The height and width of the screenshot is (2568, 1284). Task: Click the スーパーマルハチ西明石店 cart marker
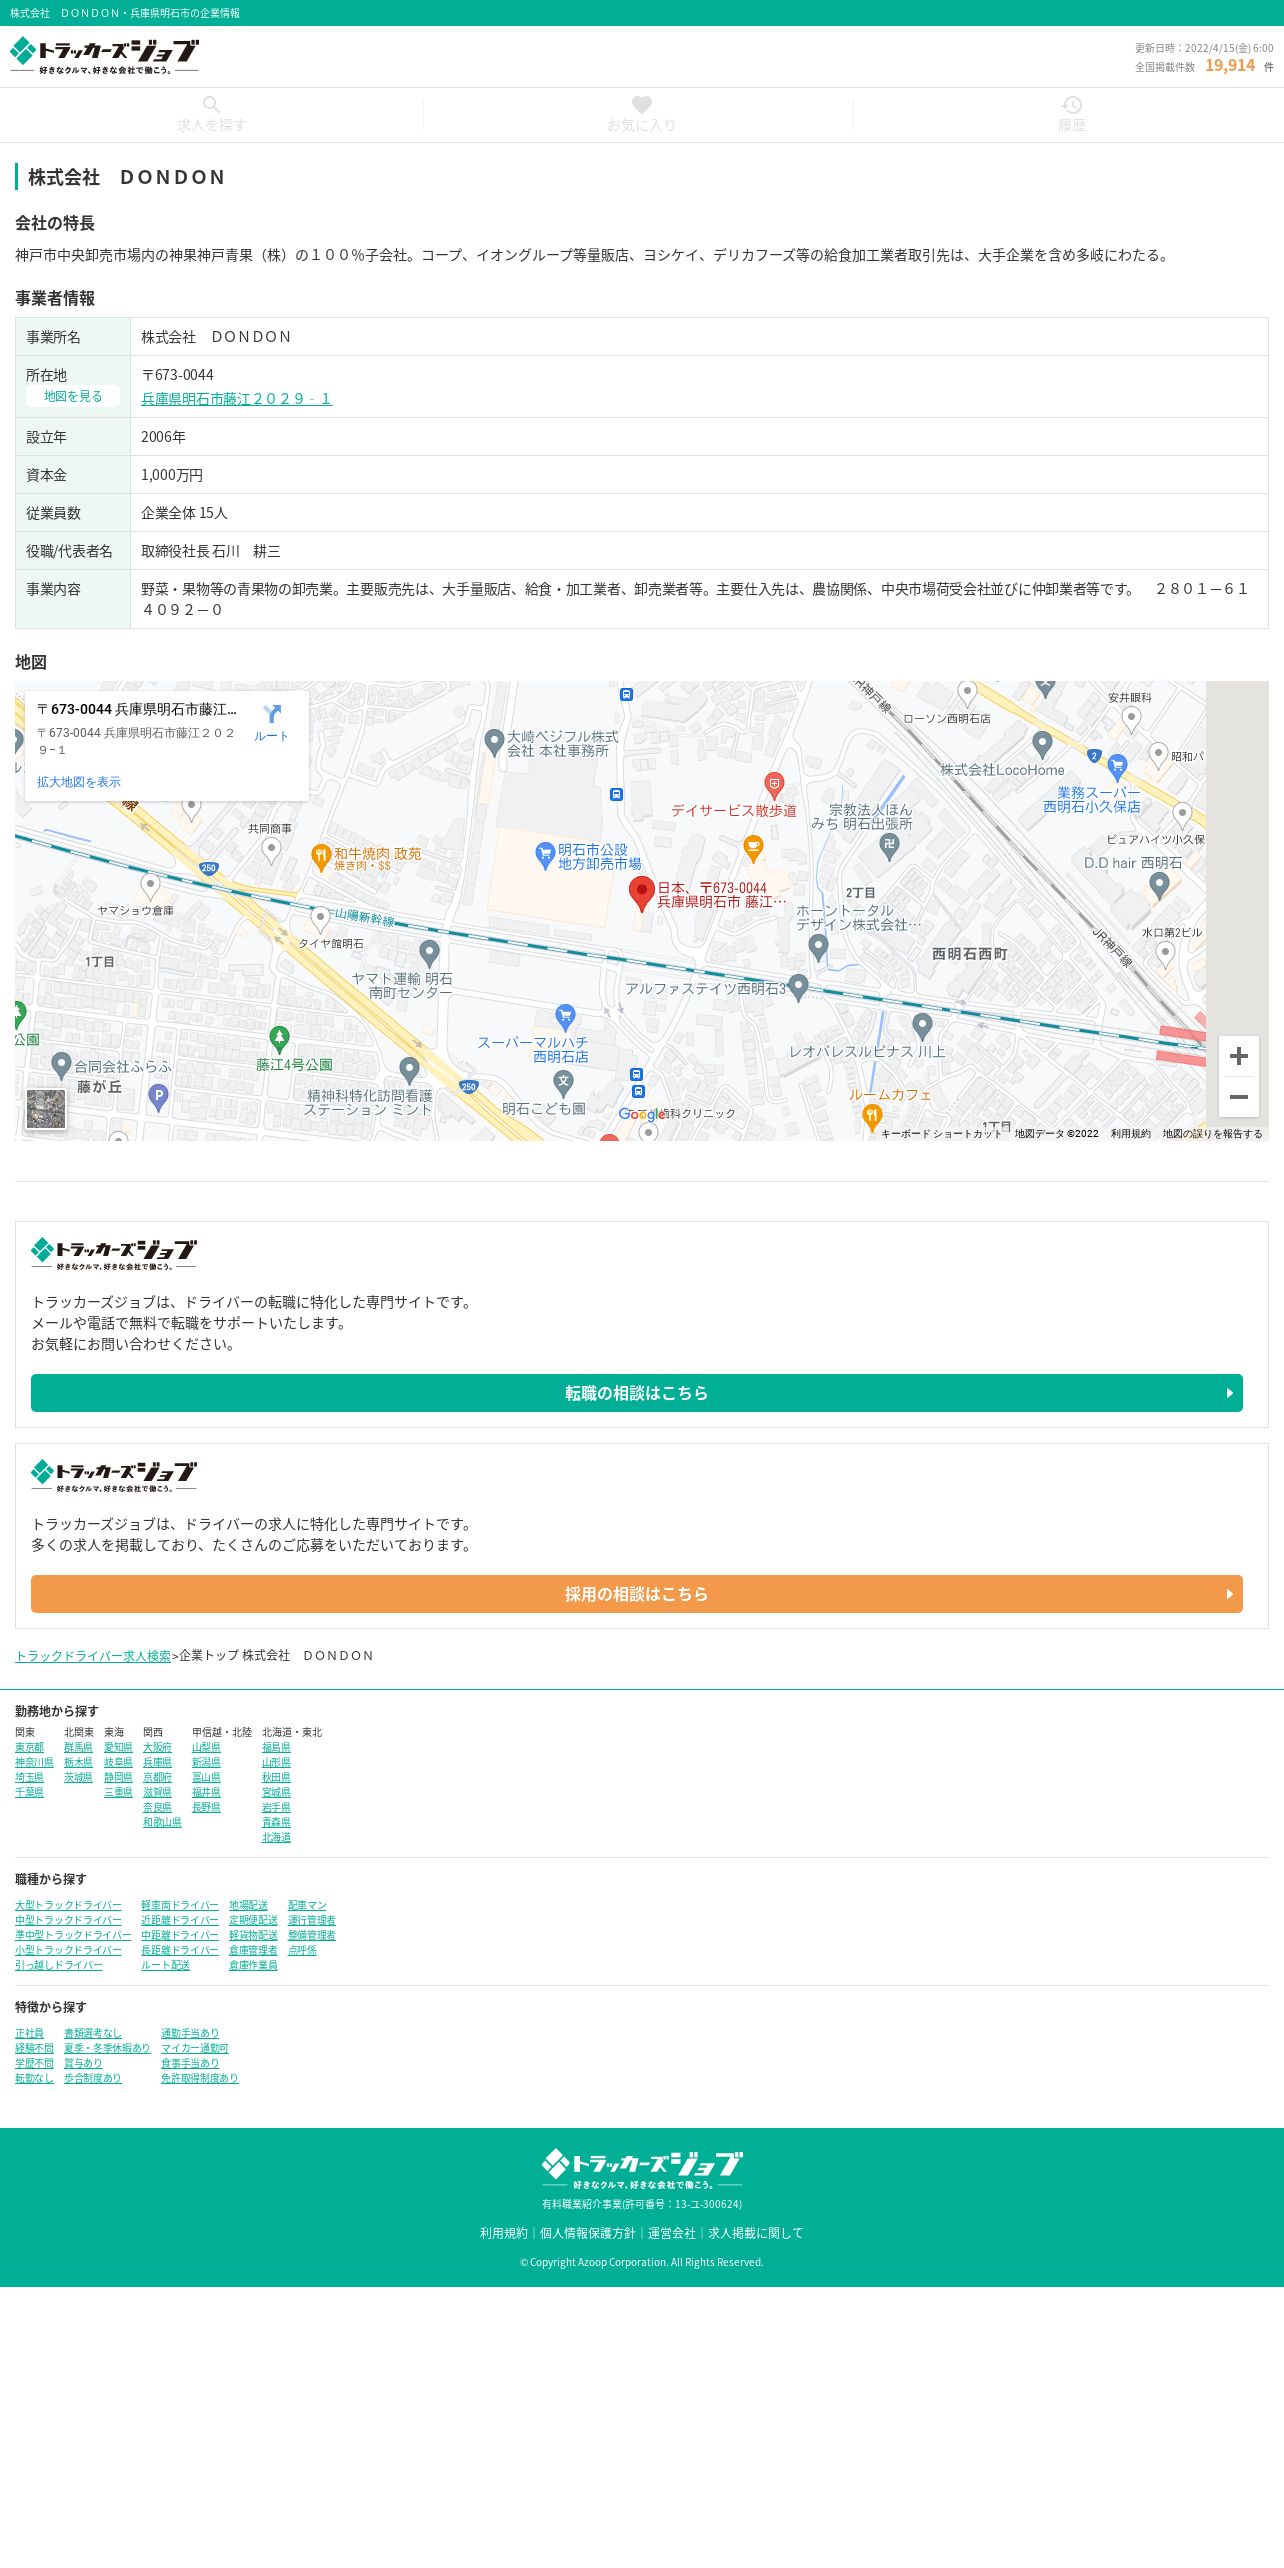click(565, 1017)
